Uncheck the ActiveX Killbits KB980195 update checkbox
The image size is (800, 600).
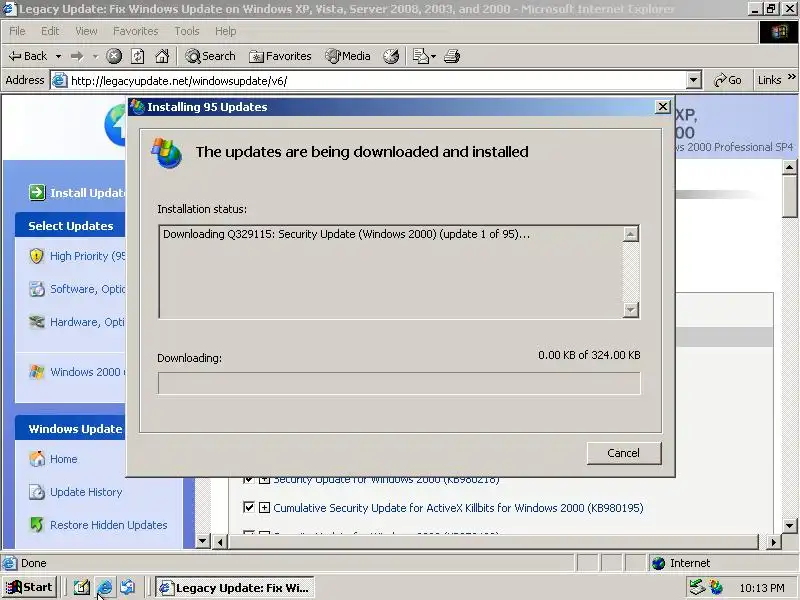click(248, 508)
